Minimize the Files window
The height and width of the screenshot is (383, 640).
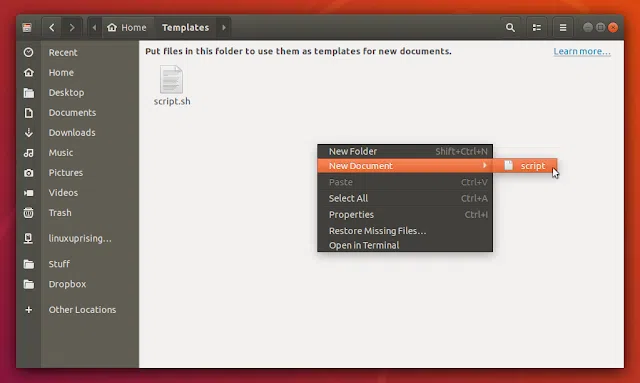[588, 27]
